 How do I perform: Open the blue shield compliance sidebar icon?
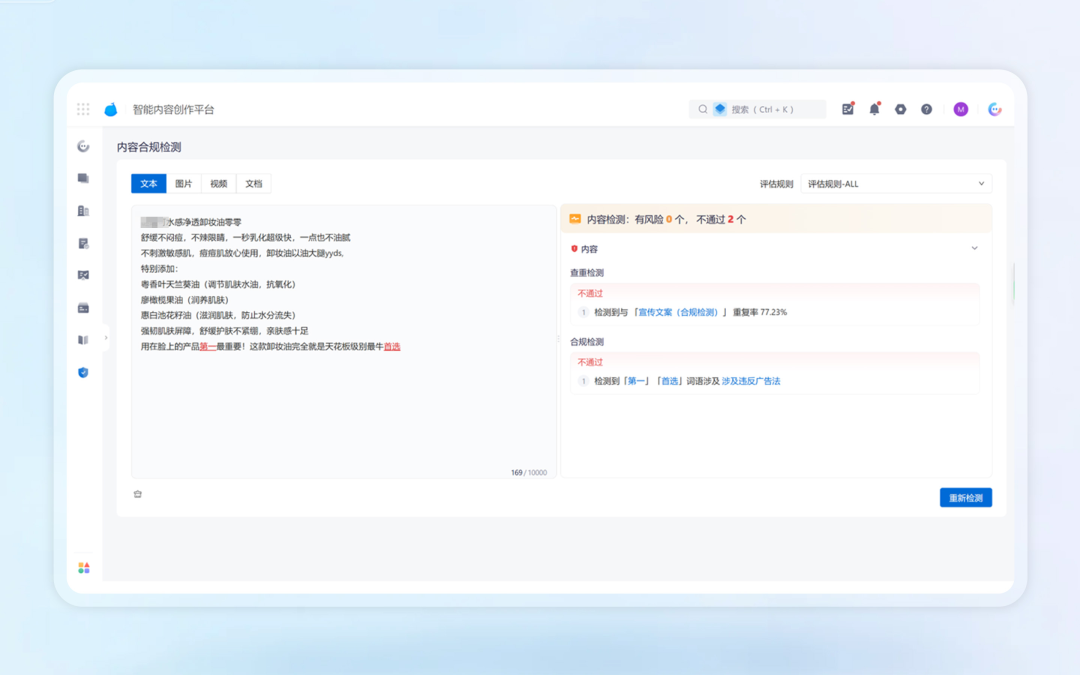click(83, 373)
